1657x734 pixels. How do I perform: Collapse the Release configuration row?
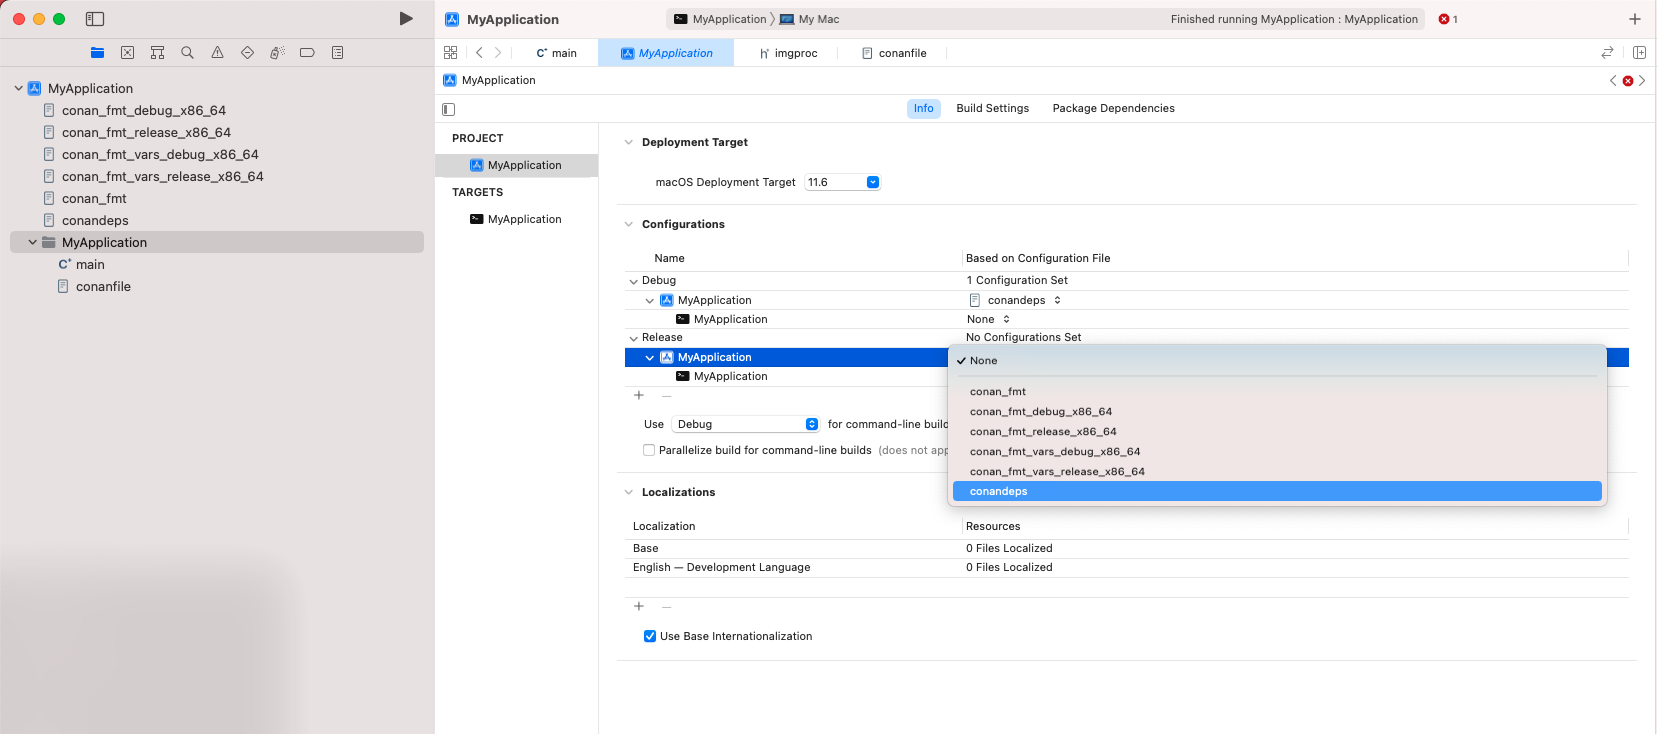tap(633, 339)
